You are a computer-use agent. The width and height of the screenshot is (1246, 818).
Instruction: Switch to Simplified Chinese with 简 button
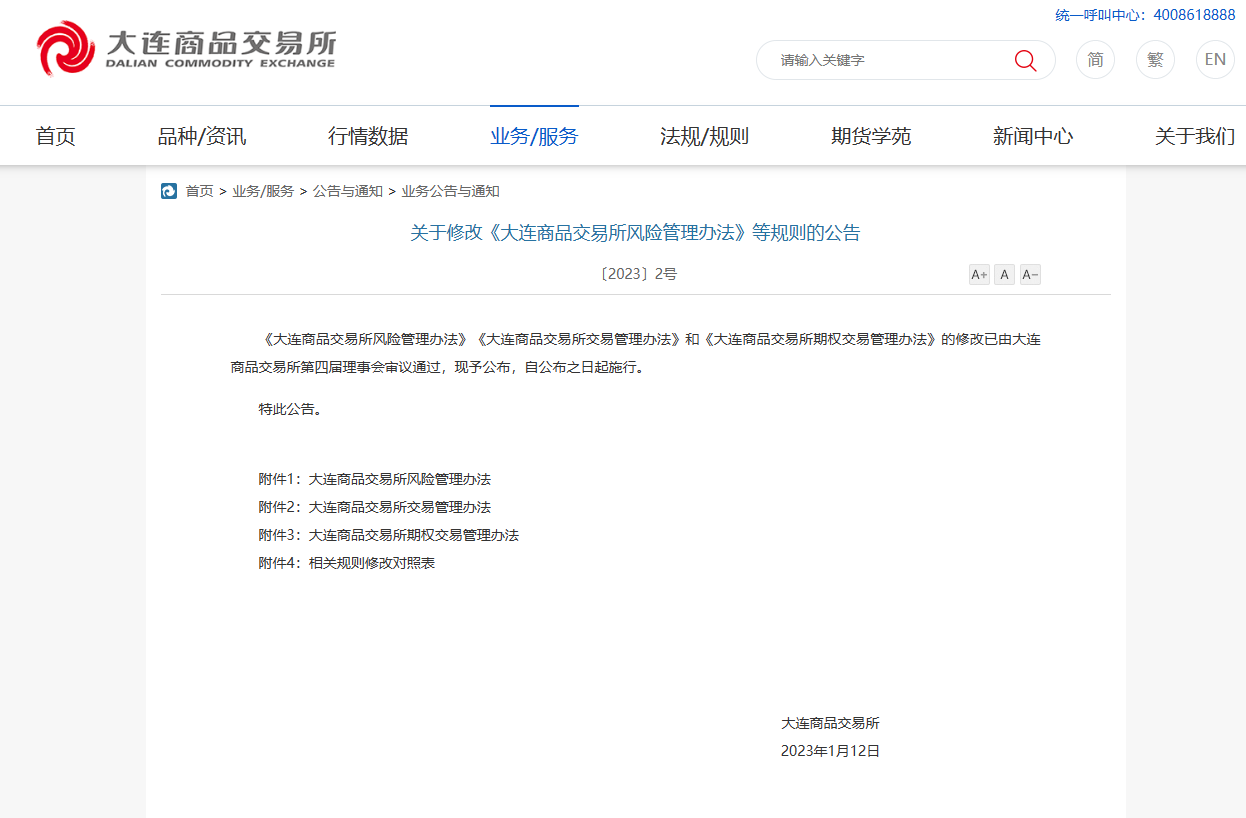[1095, 60]
